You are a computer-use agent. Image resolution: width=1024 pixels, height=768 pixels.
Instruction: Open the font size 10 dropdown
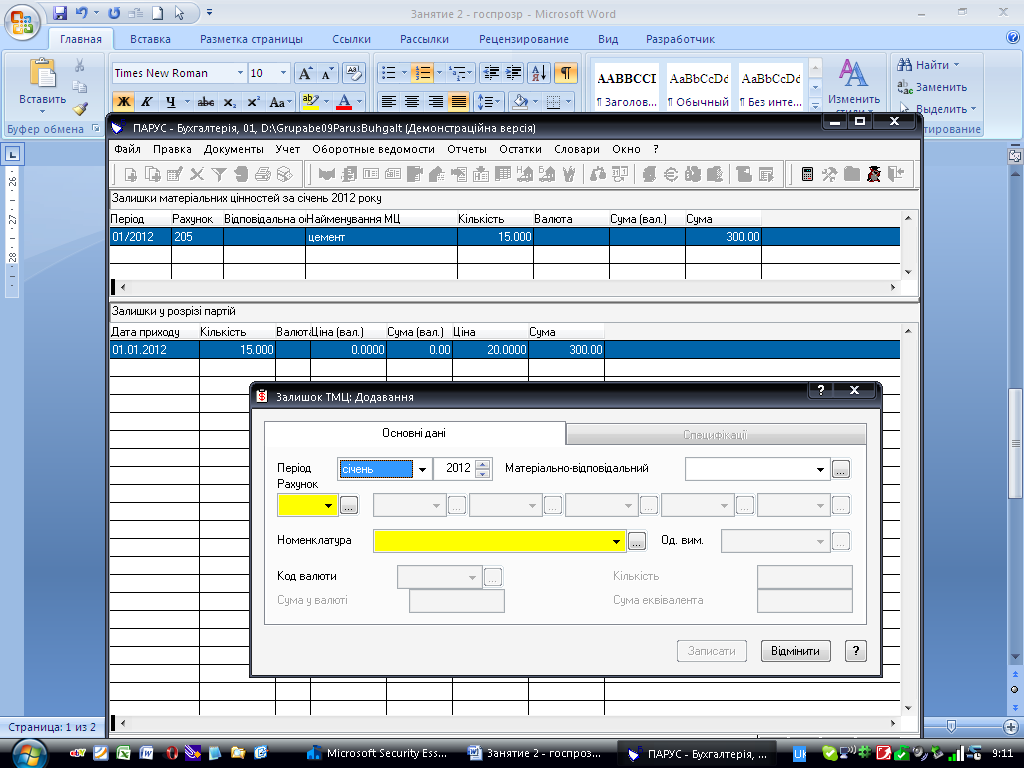point(283,73)
